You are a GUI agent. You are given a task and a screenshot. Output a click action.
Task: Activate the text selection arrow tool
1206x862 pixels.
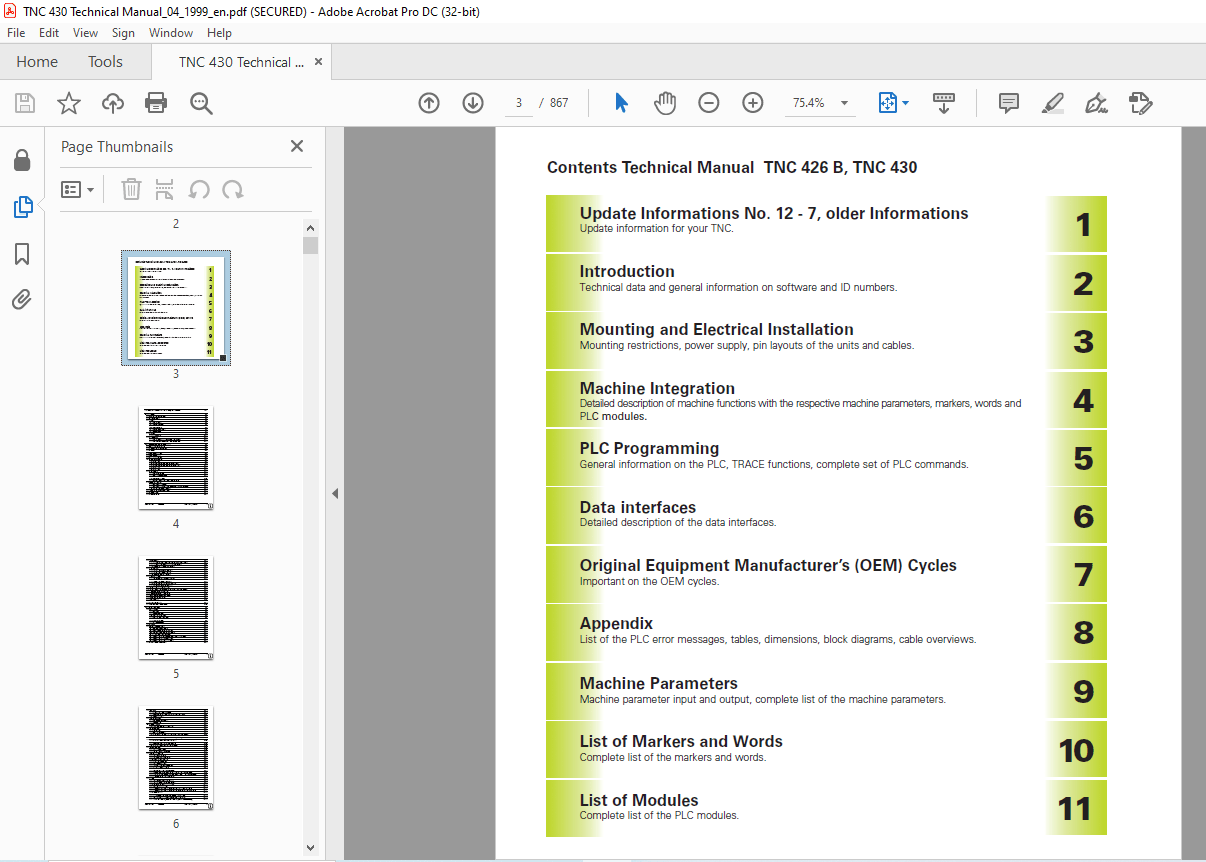click(620, 103)
